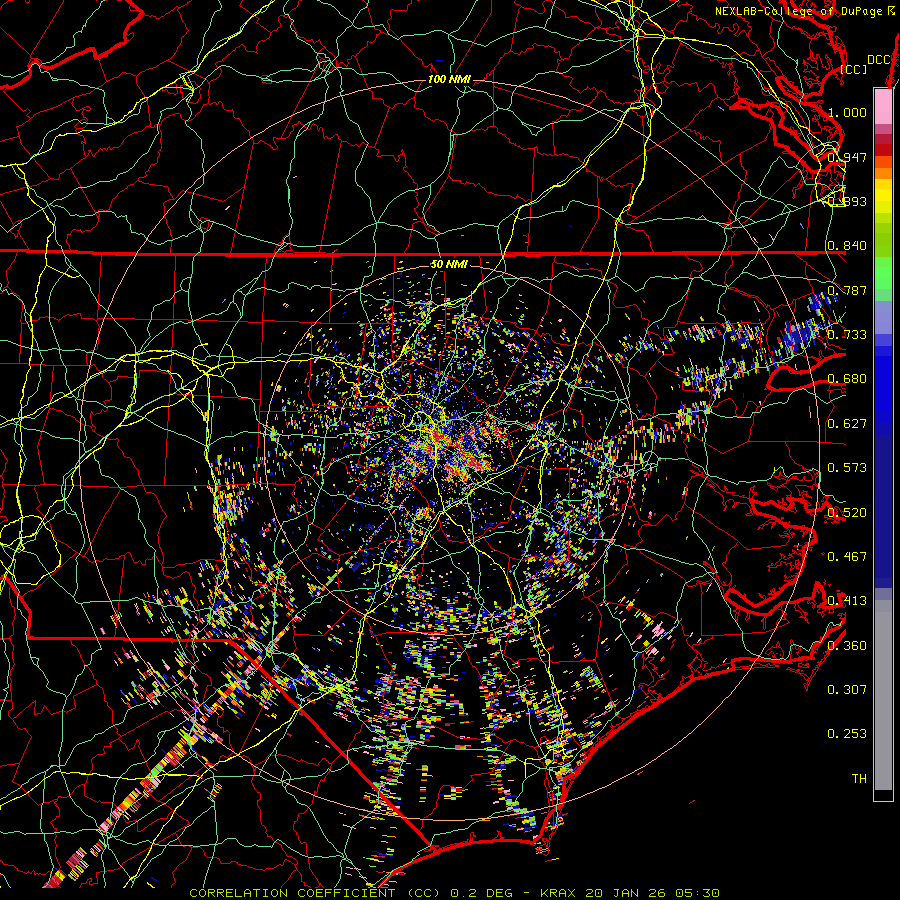Click the [CC] units label above color bar

tap(854, 69)
